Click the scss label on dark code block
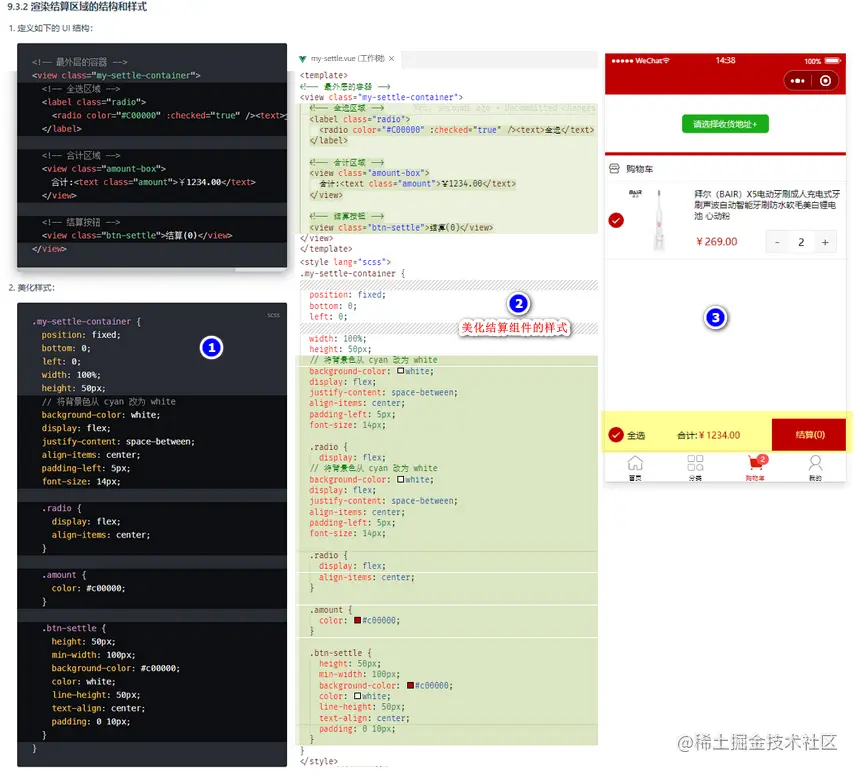860x775 pixels. point(274,315)
